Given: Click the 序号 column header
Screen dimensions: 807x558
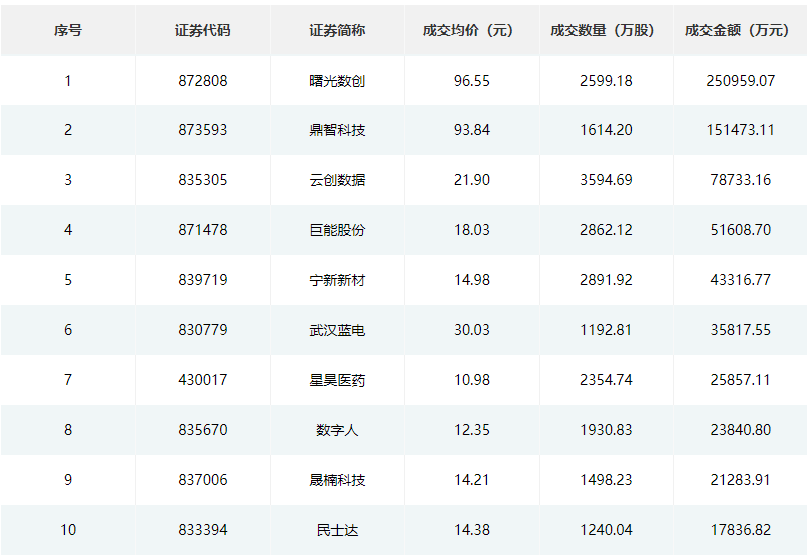Looking at the screenshot, I should pyautogui.click(x=68, y=30).
